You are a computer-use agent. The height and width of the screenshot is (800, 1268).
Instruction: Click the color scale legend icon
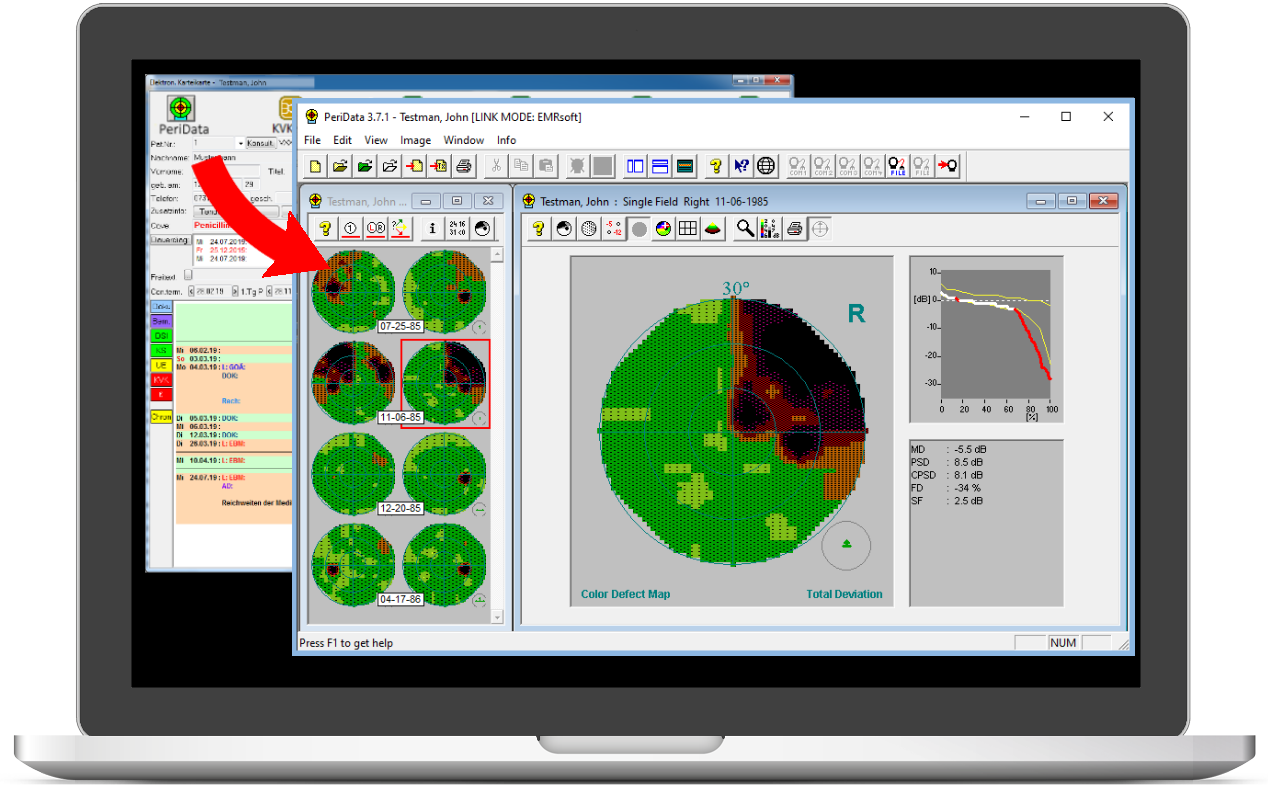(769, 229)
